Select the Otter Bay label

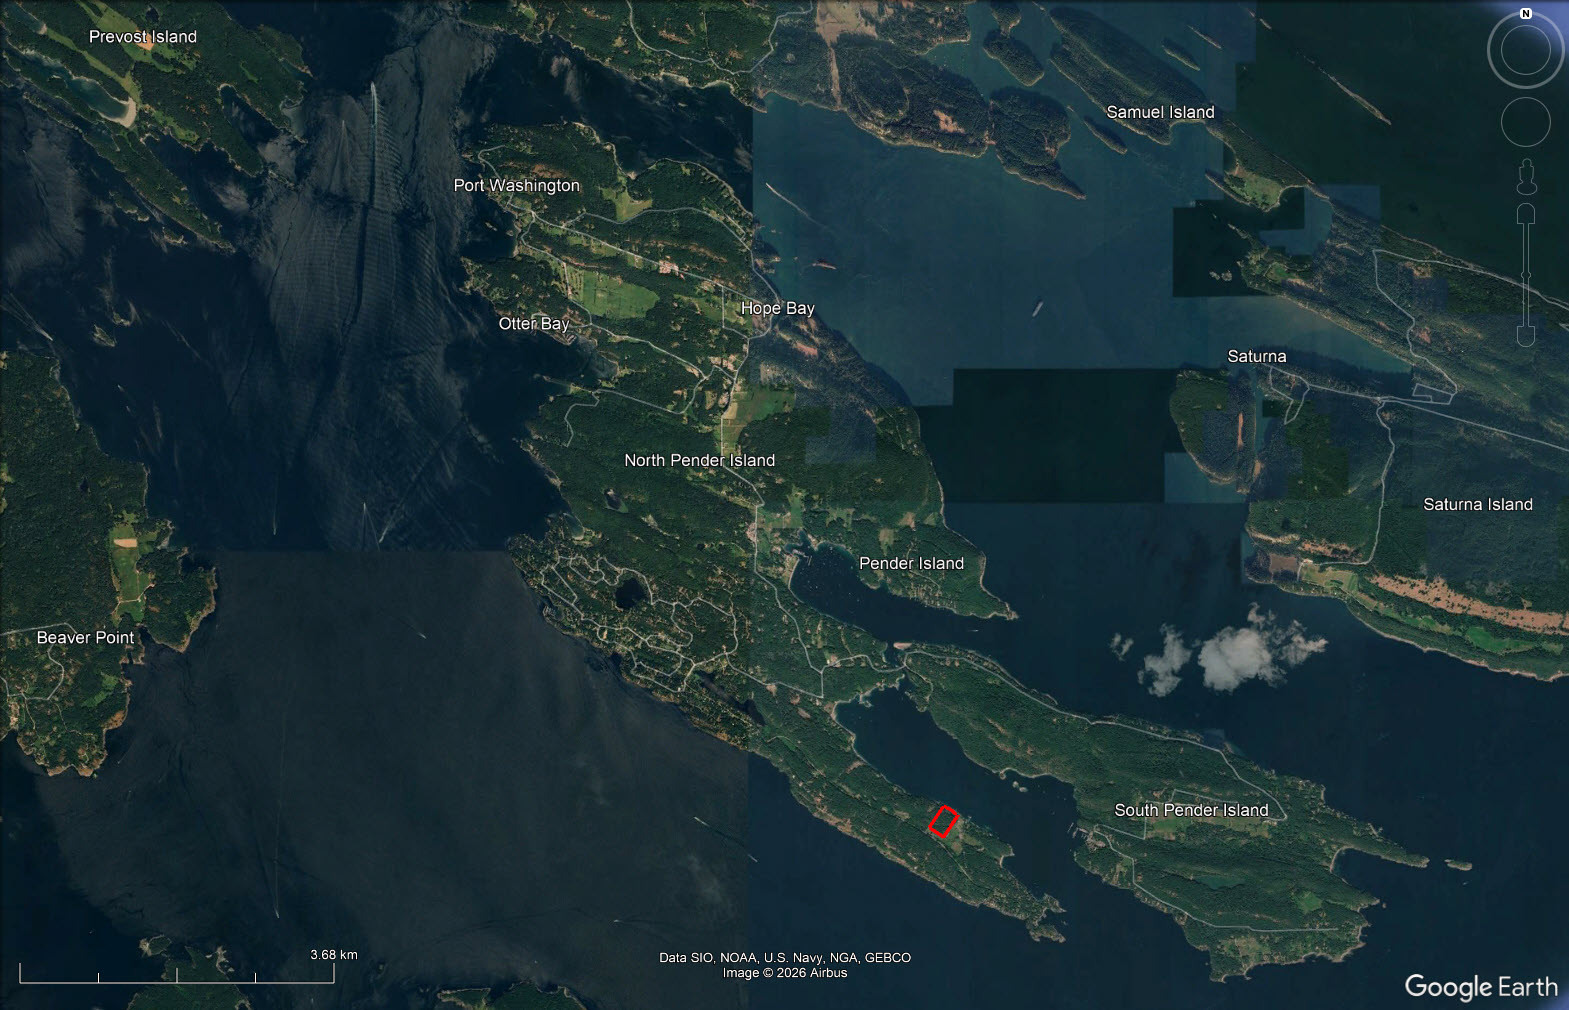[x=533, y=323]
